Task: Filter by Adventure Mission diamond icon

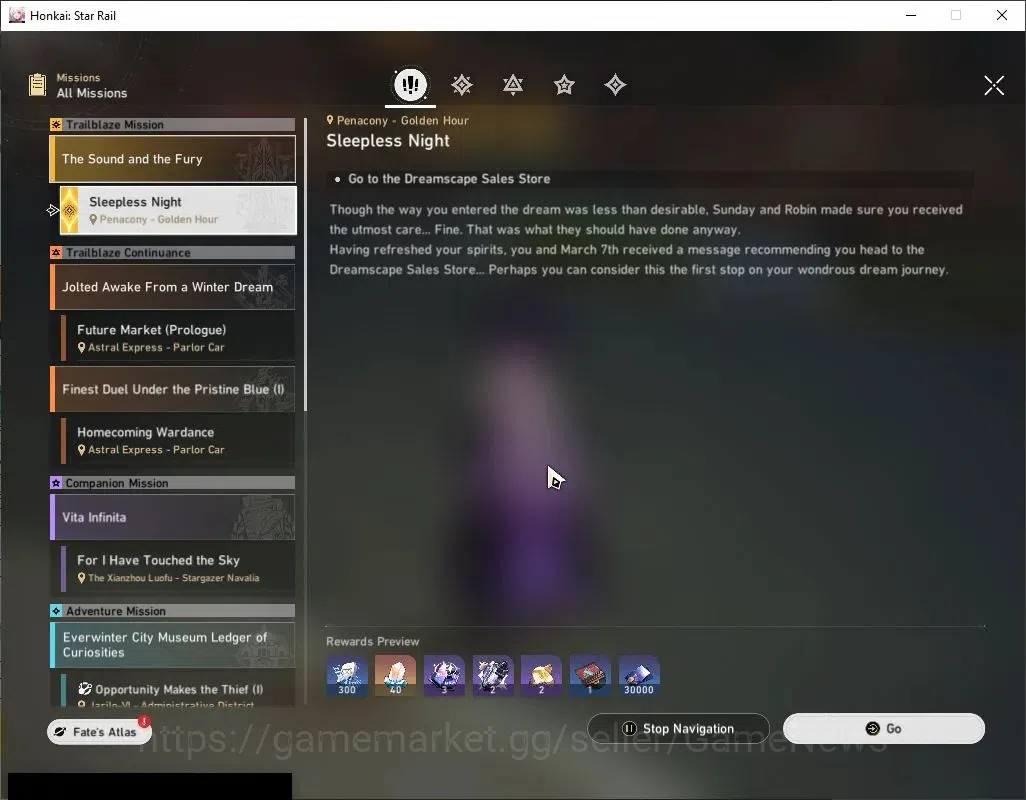Action: tap(615, 84)
